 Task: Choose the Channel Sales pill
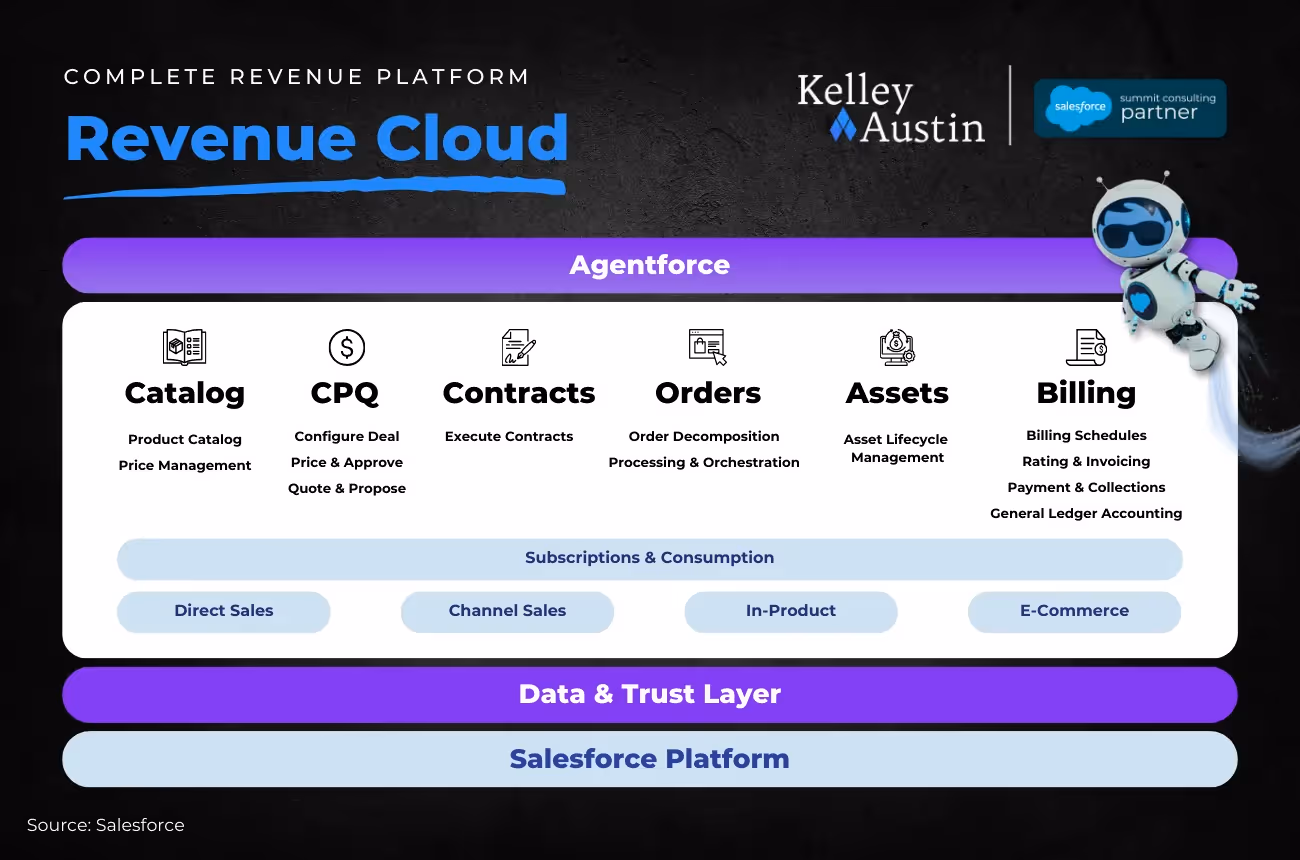pyautogui.click(x=507, y=611)
